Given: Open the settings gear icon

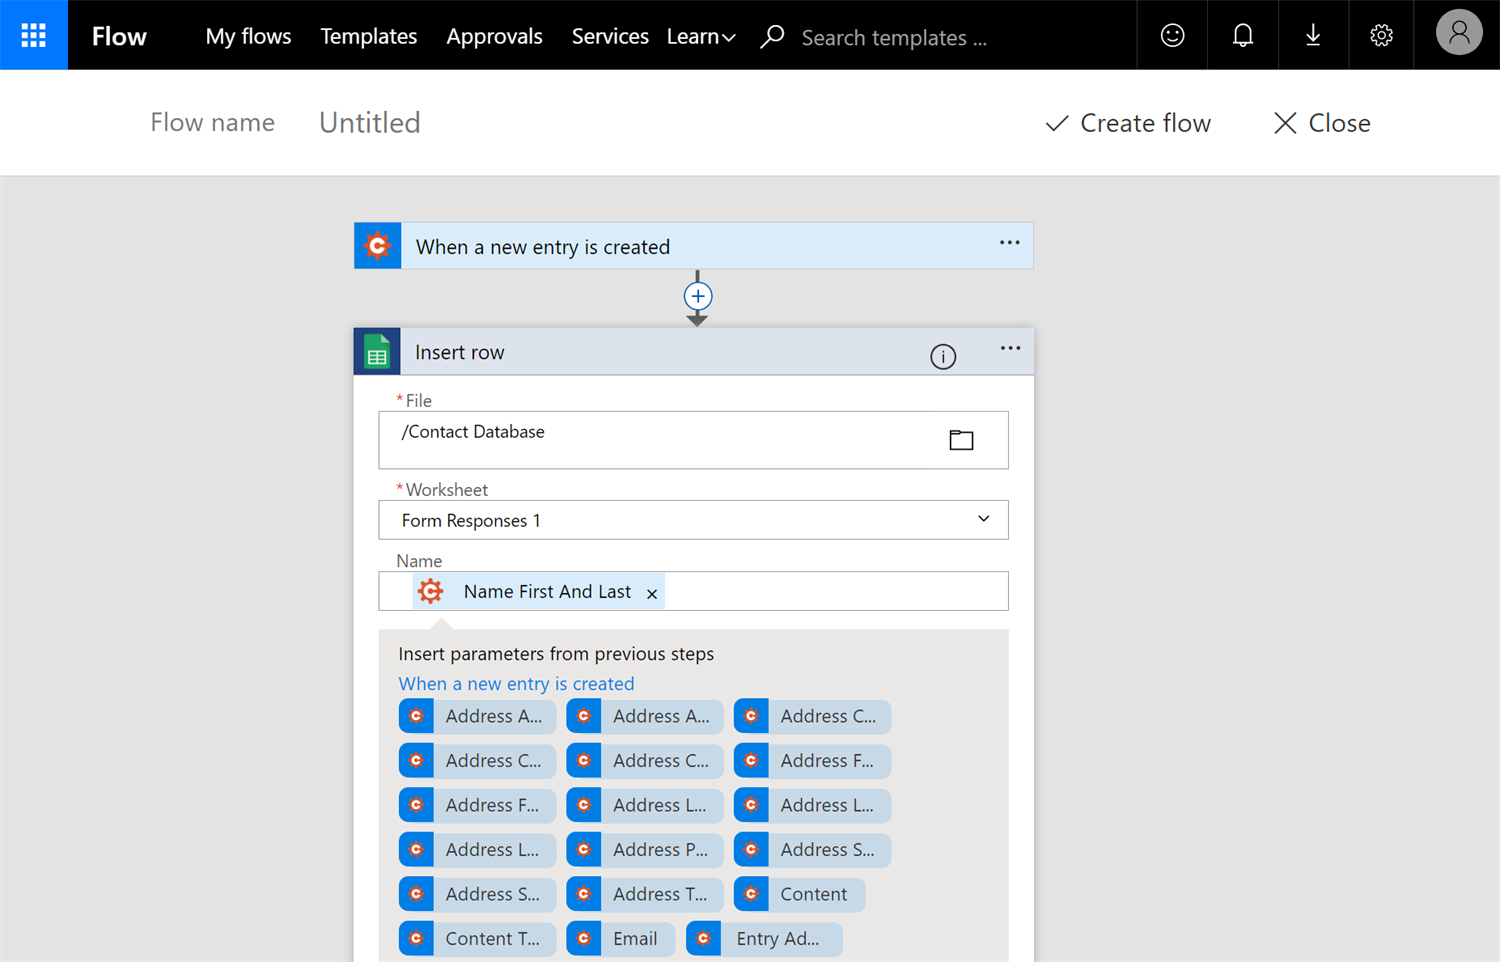Looking at the screenshot, I should pyautogui.click(x=1381, y=36).
